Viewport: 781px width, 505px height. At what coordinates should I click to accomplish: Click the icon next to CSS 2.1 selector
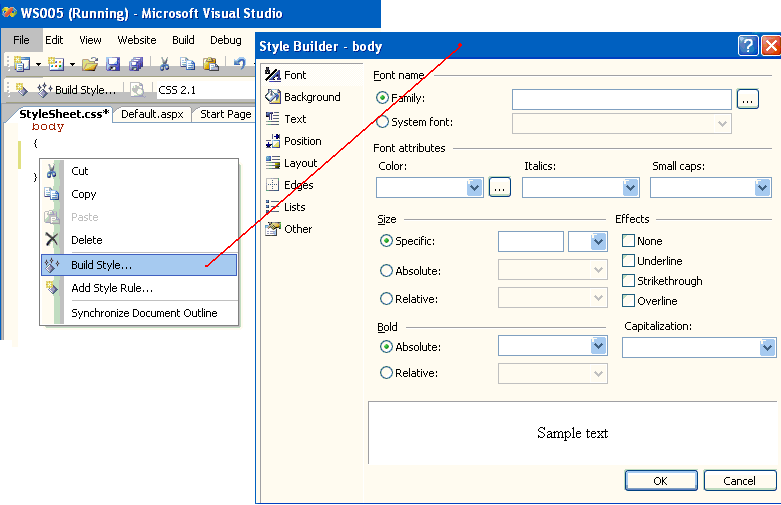[137, 90]
